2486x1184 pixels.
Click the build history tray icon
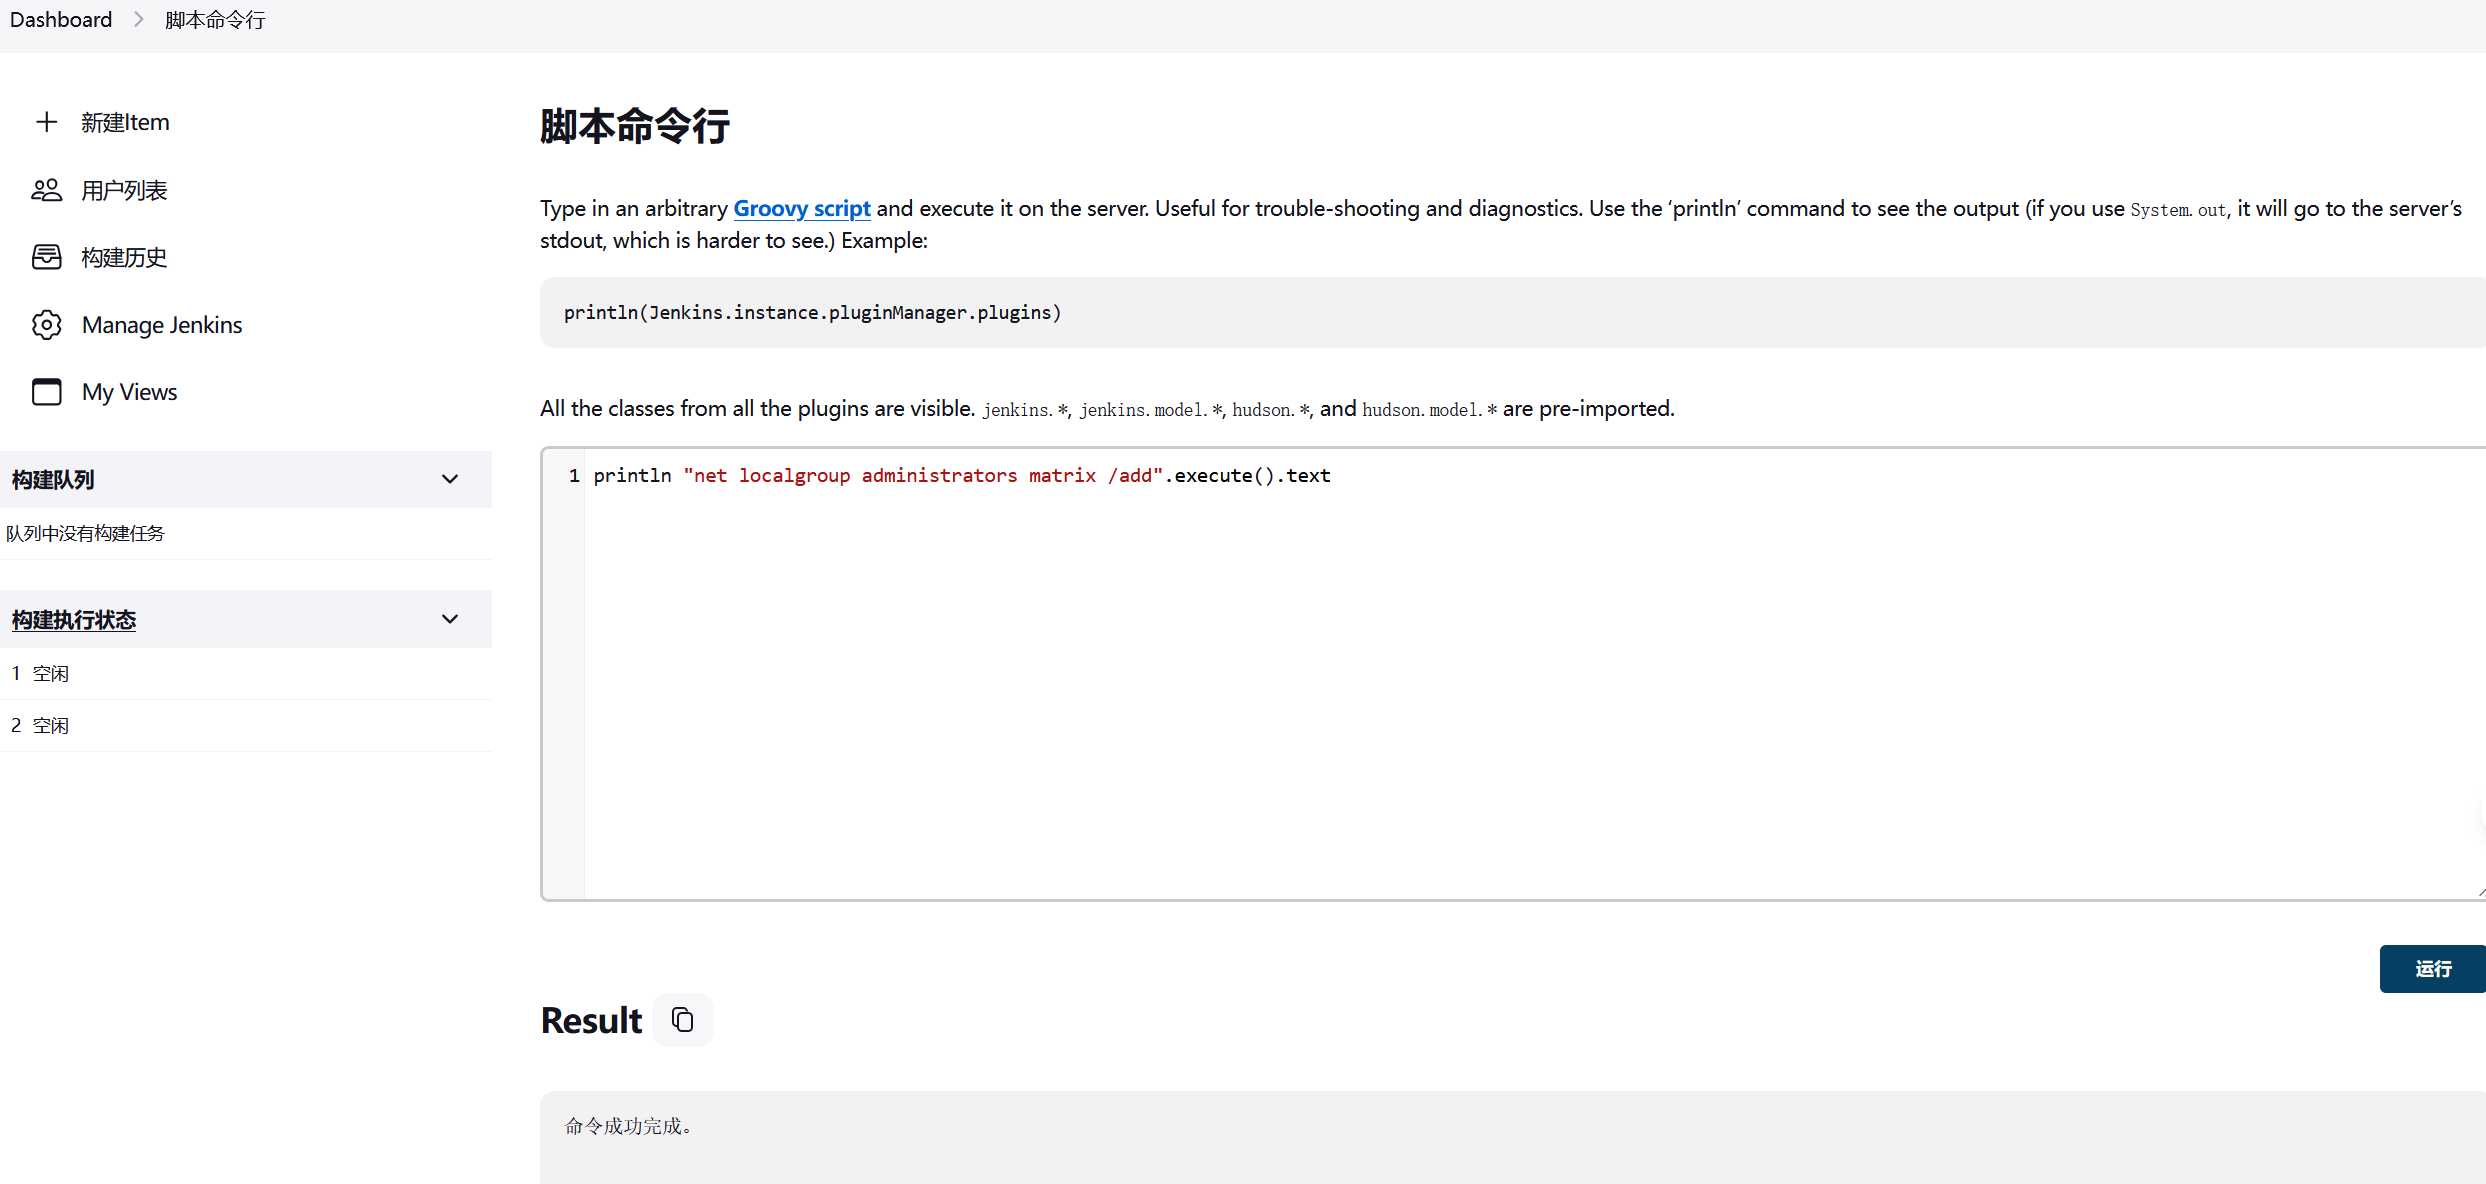coord(46,257)
